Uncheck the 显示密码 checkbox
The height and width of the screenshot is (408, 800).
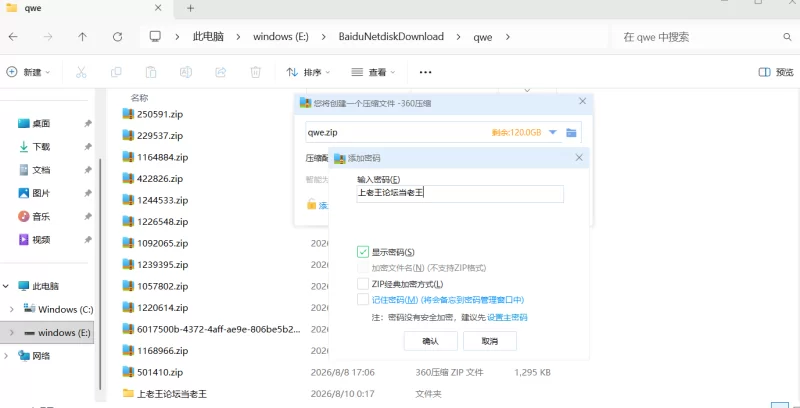(363, 252)
